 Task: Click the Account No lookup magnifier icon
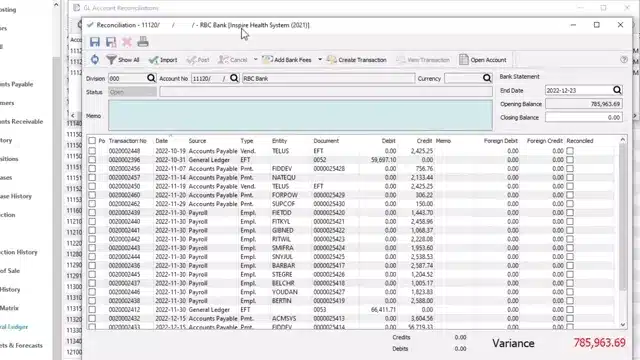coord(234,78)
